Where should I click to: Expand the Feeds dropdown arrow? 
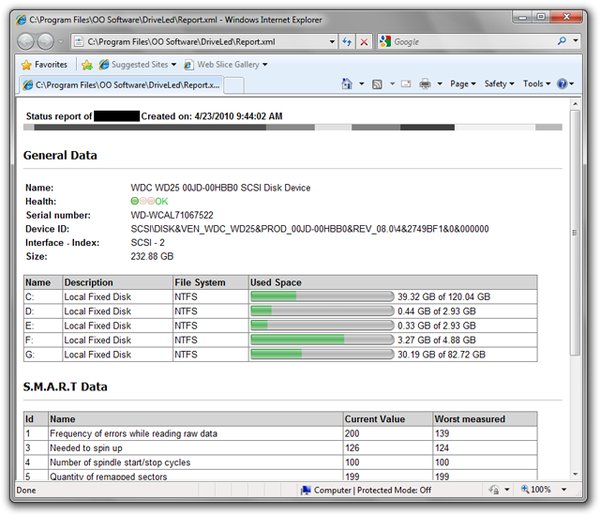(x=392, y=84)
